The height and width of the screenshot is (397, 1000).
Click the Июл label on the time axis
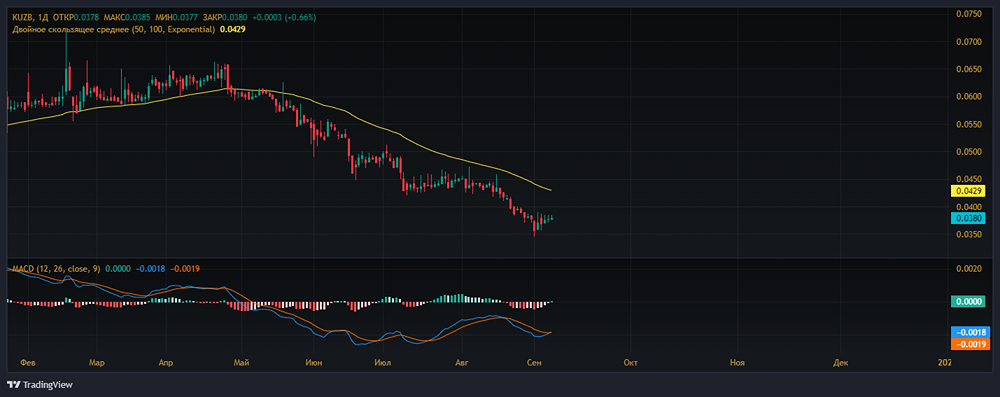click(383, 363)
